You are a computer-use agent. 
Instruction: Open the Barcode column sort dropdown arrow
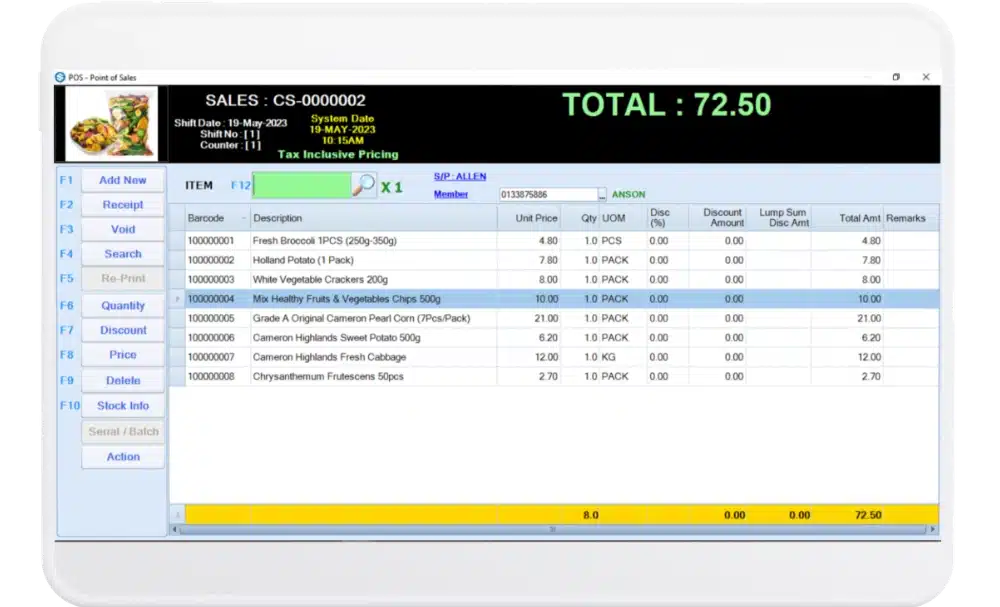(x=243, y=218)
